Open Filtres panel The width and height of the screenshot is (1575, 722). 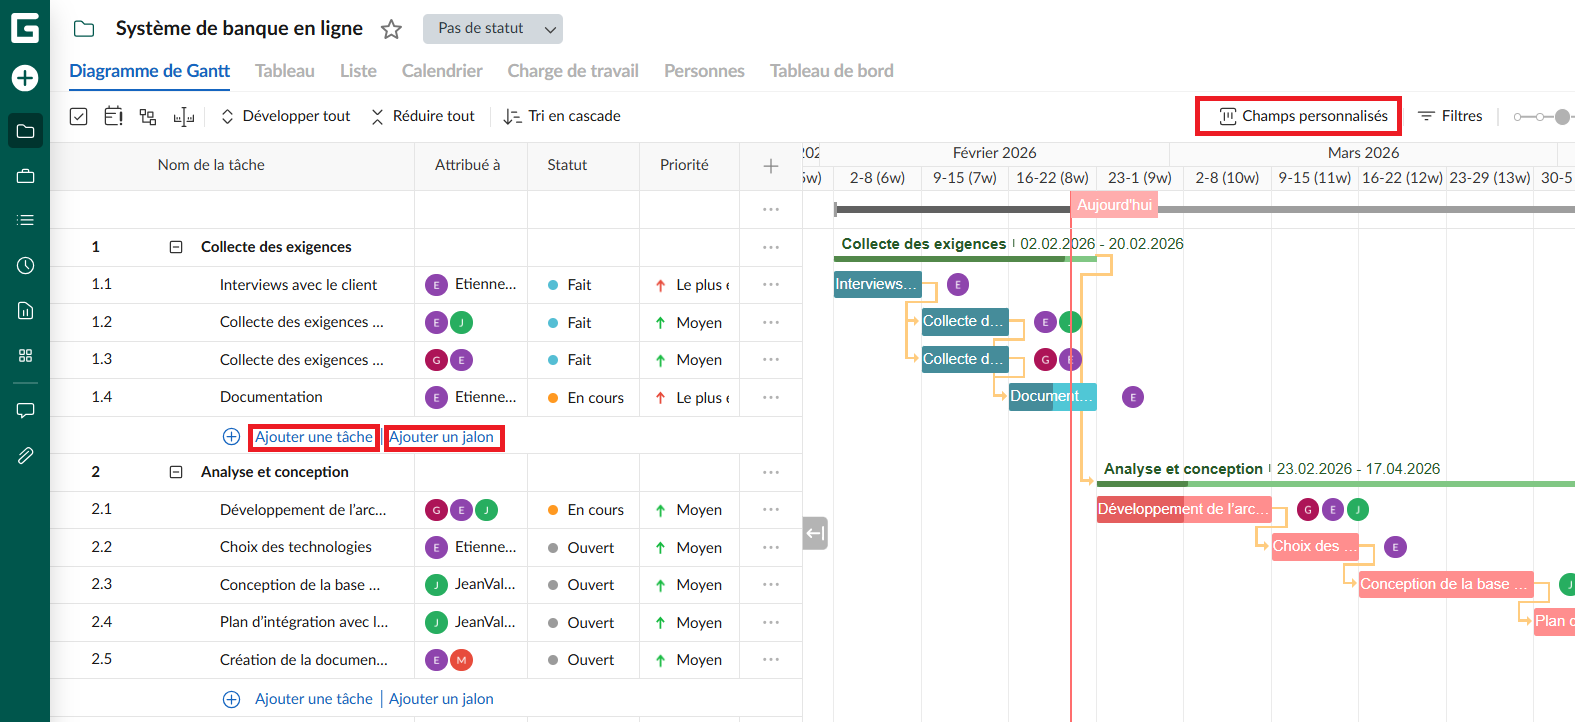pos(1450,116)
